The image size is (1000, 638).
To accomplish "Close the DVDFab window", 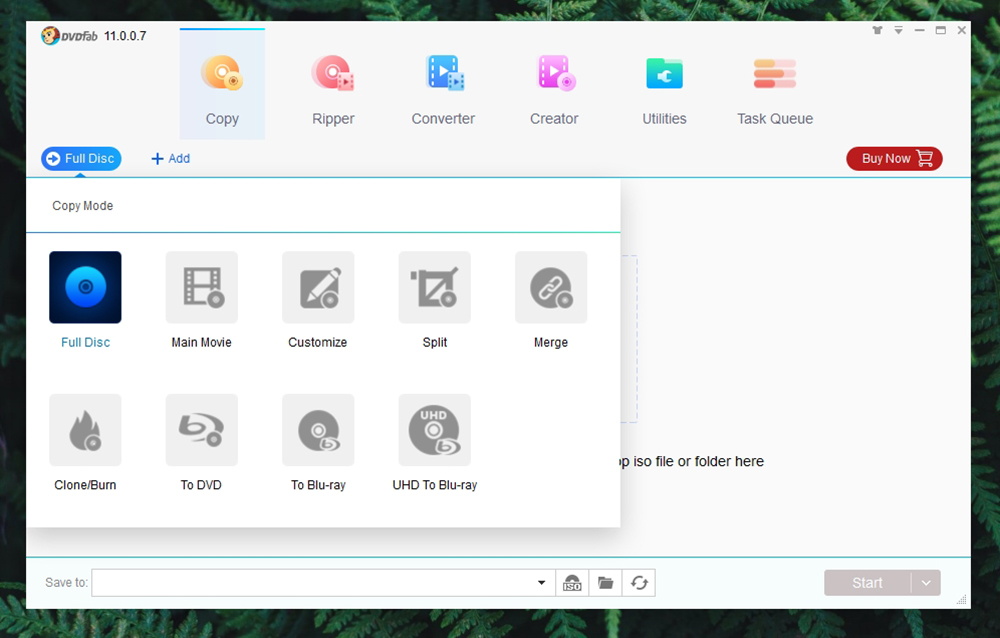I will pyautogui.click(x=962, y=30).
